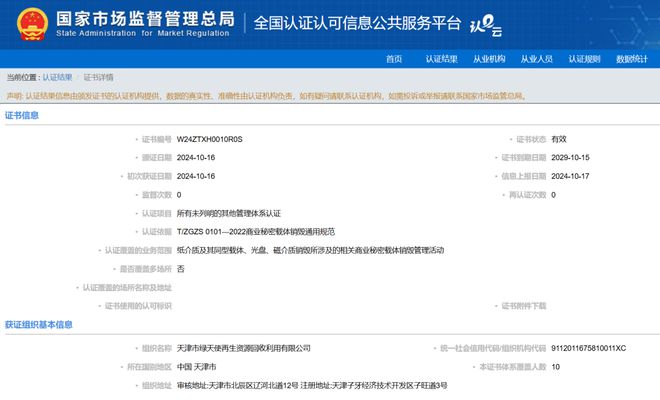Viewport: 660px width, 400px height.
Task: Click region value 中国 天津市
Action: [197, 367]
